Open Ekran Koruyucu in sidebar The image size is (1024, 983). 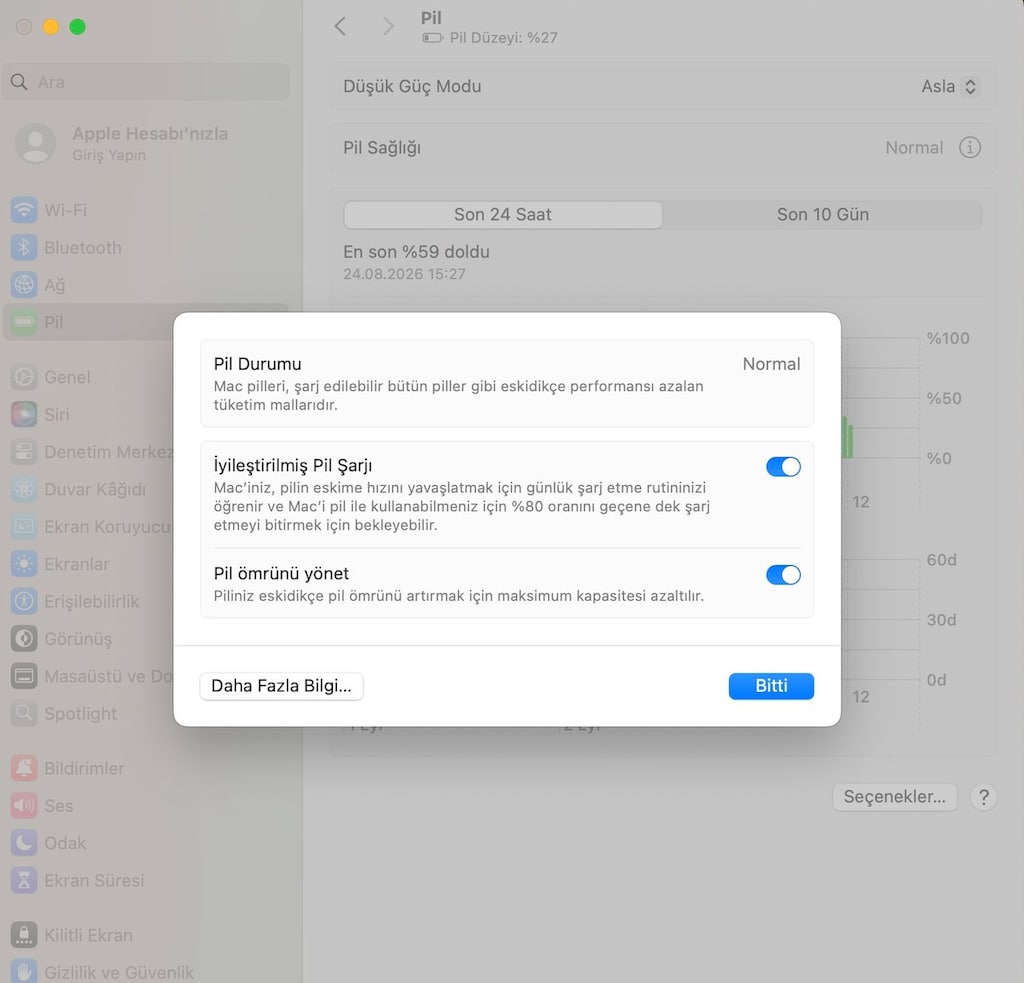(88, 526)
